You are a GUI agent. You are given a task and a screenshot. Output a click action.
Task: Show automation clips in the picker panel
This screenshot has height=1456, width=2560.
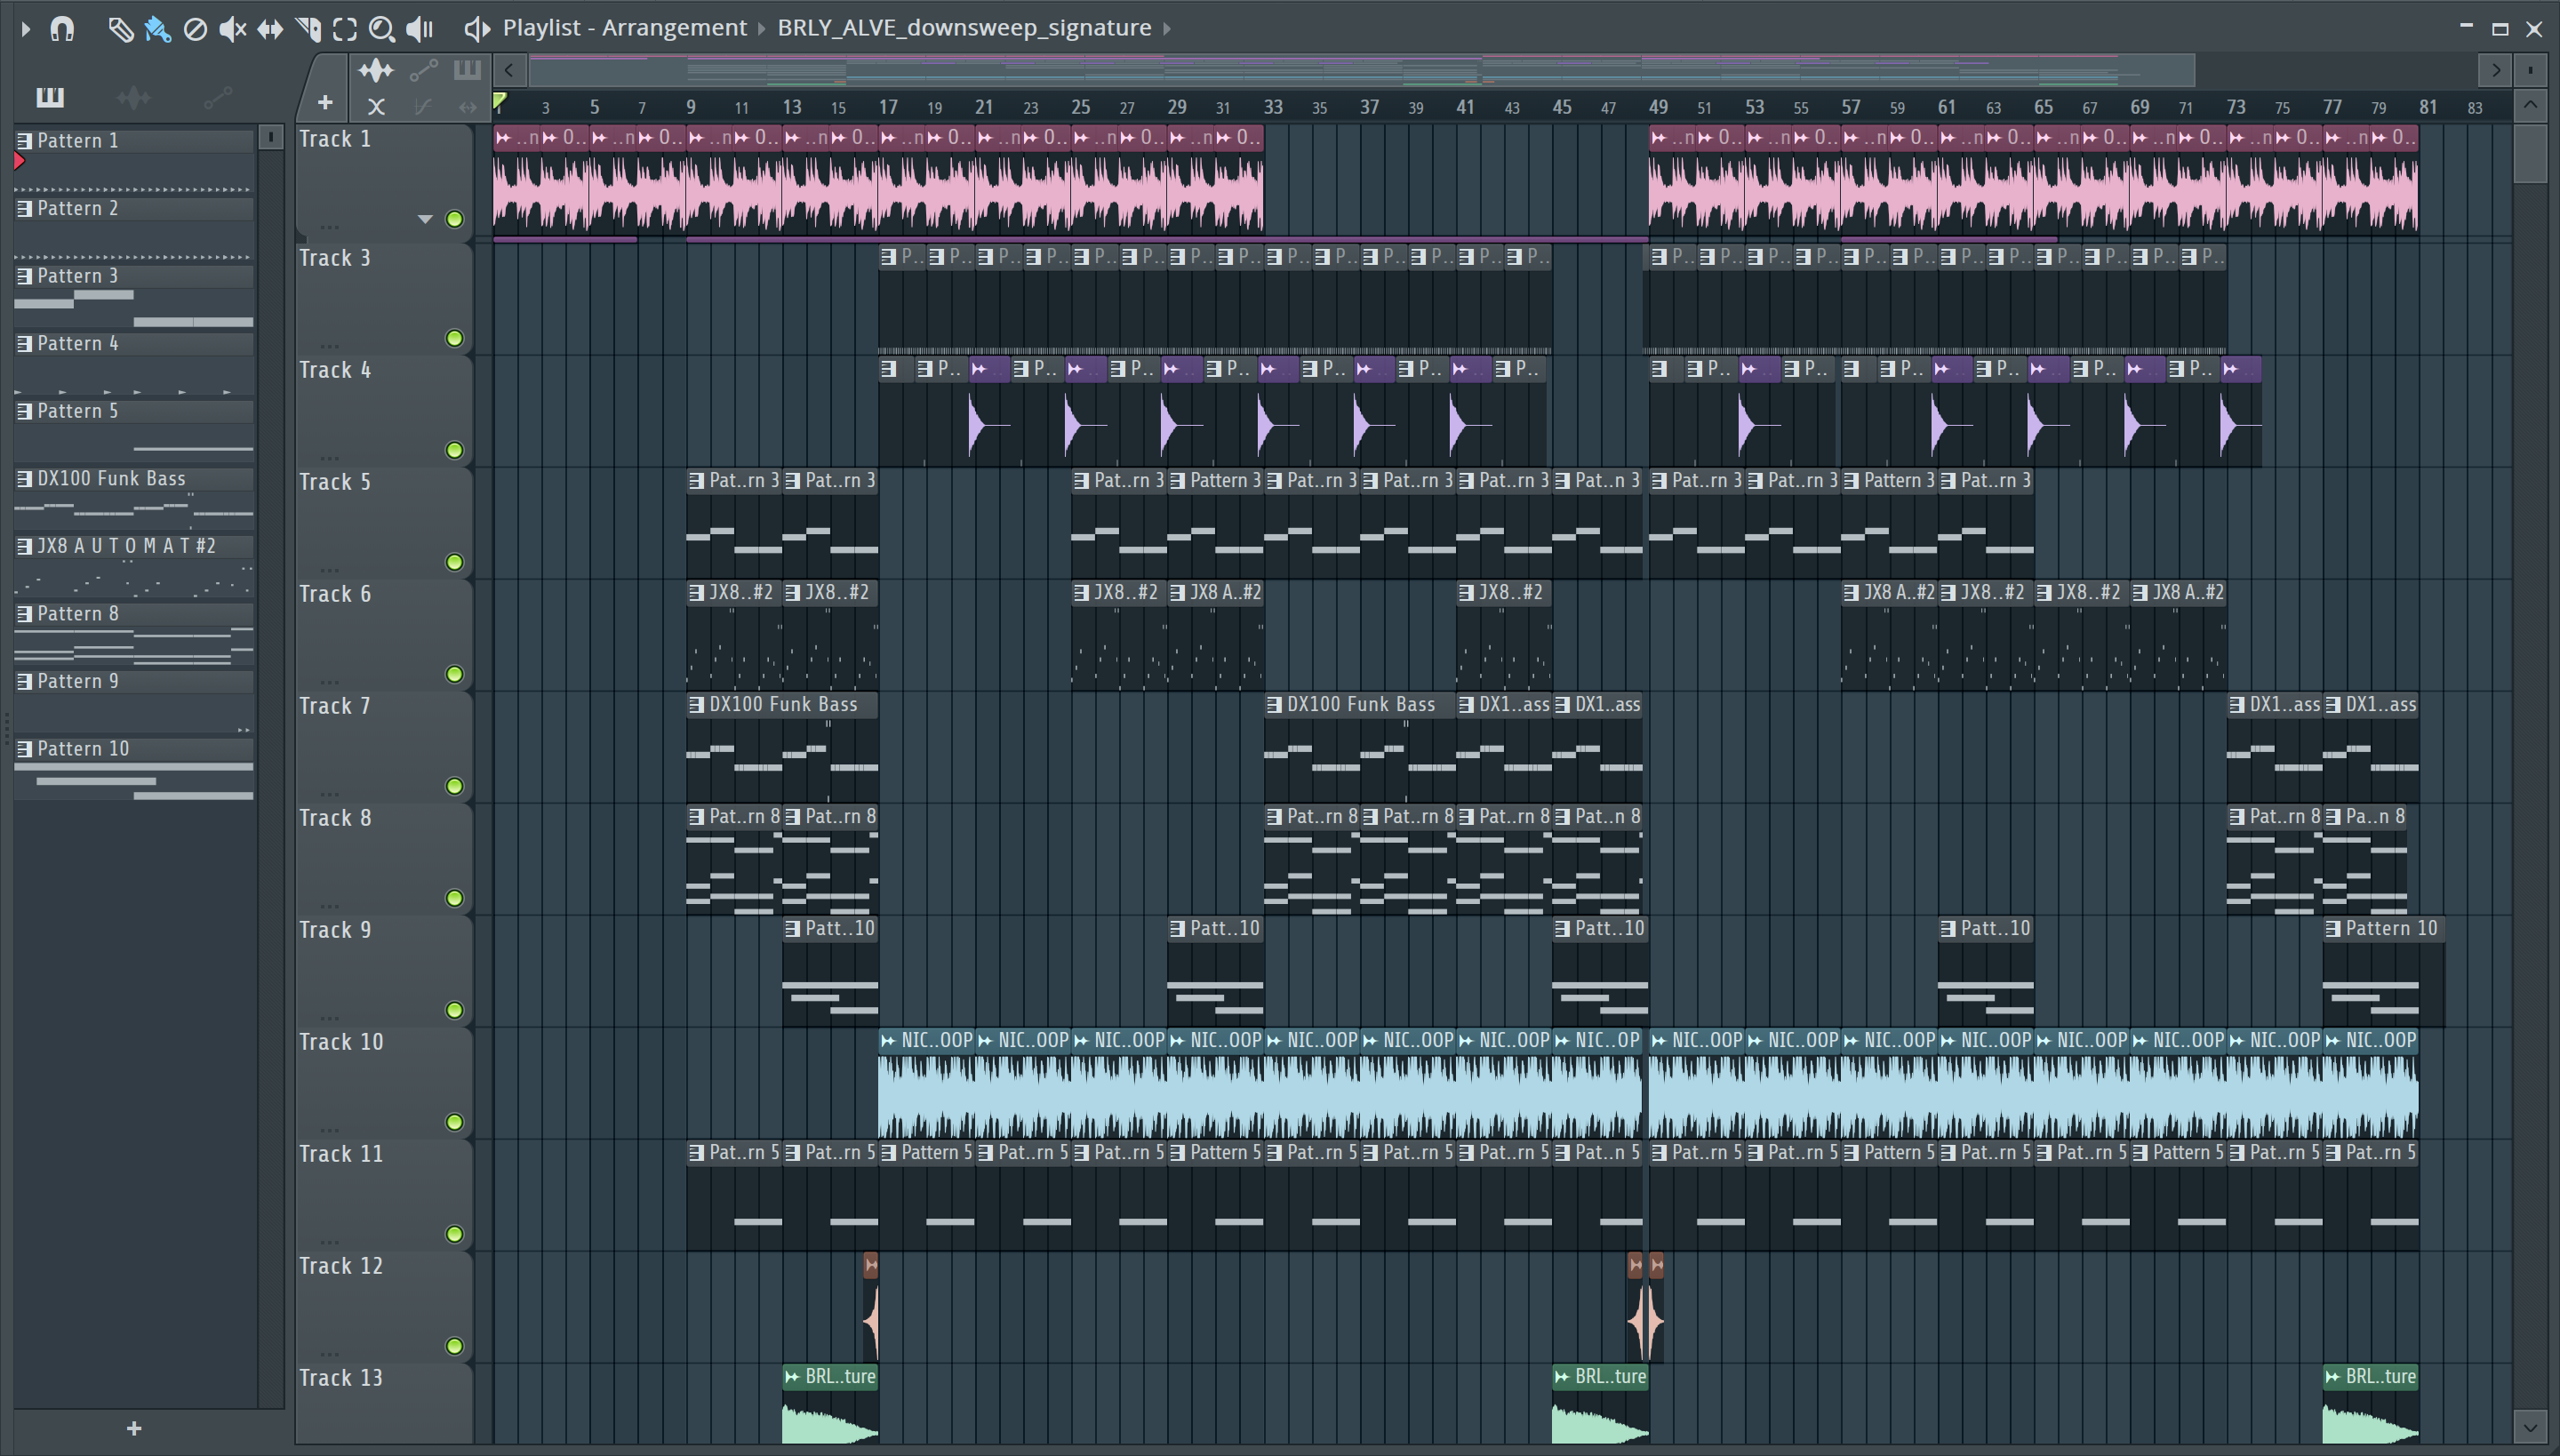[x=217, y=97]
